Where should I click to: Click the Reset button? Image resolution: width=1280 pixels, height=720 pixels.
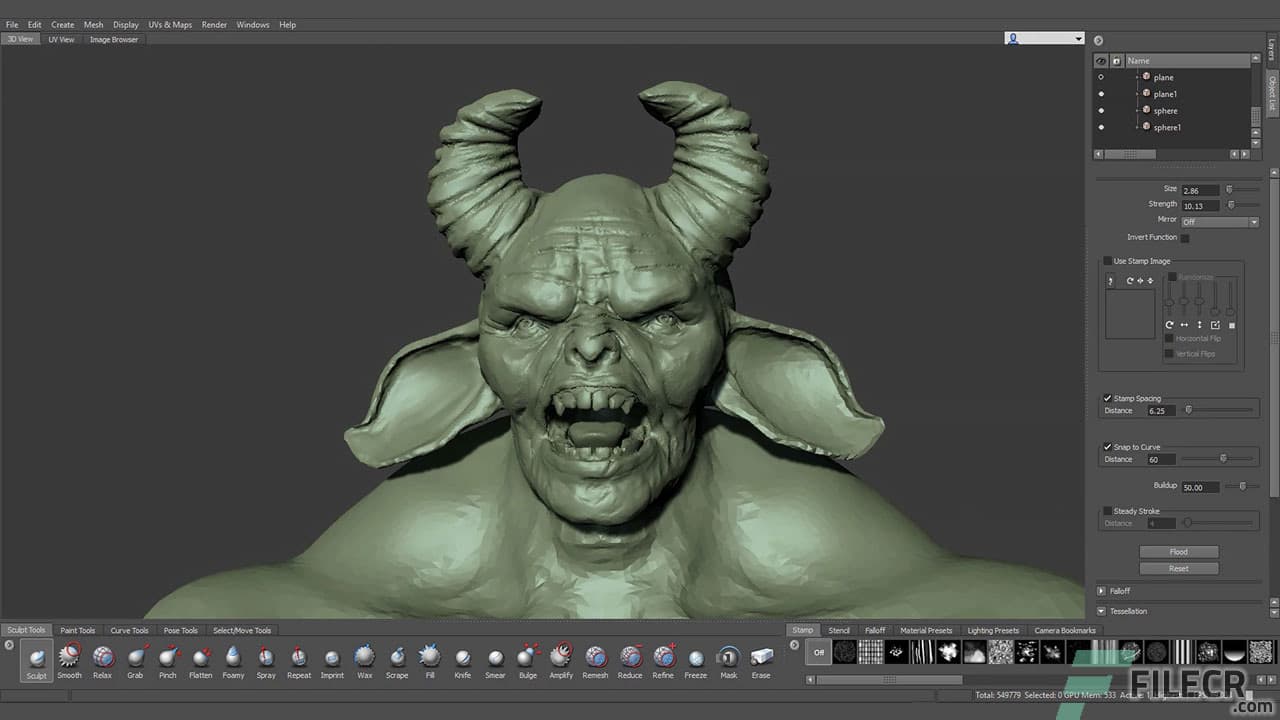1178,568
